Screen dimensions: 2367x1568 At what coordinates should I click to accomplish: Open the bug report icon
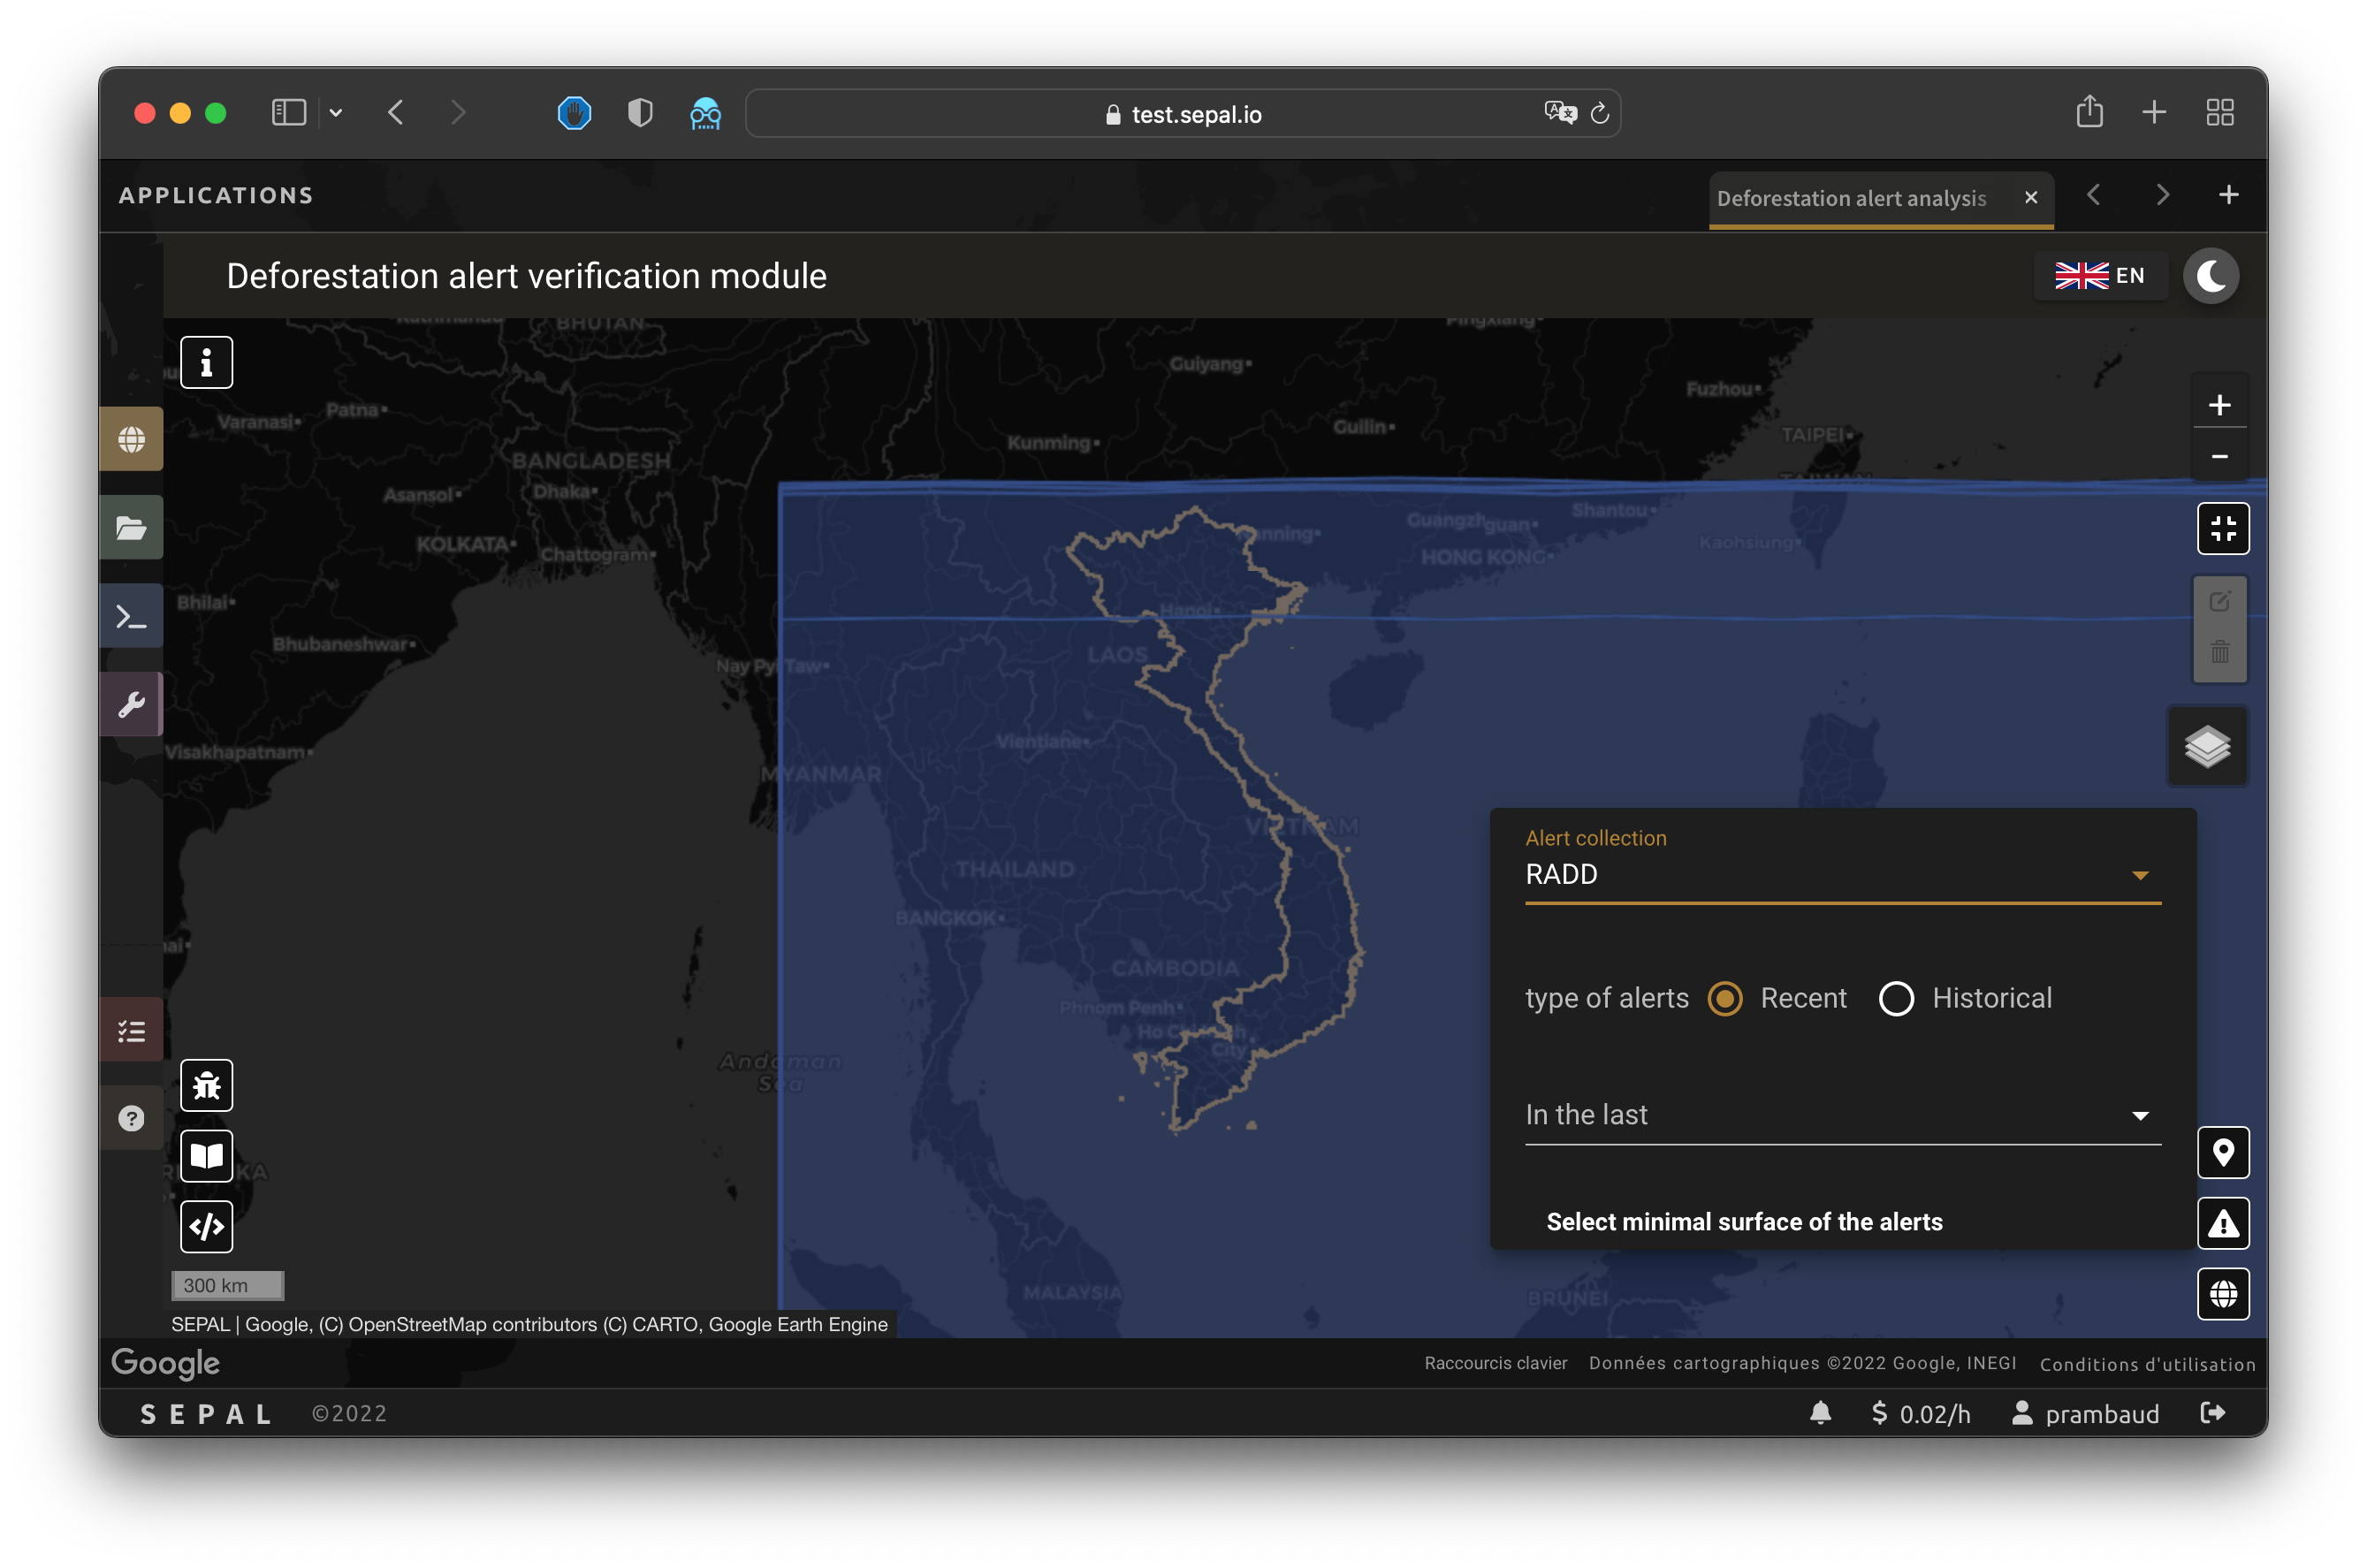206,1085
